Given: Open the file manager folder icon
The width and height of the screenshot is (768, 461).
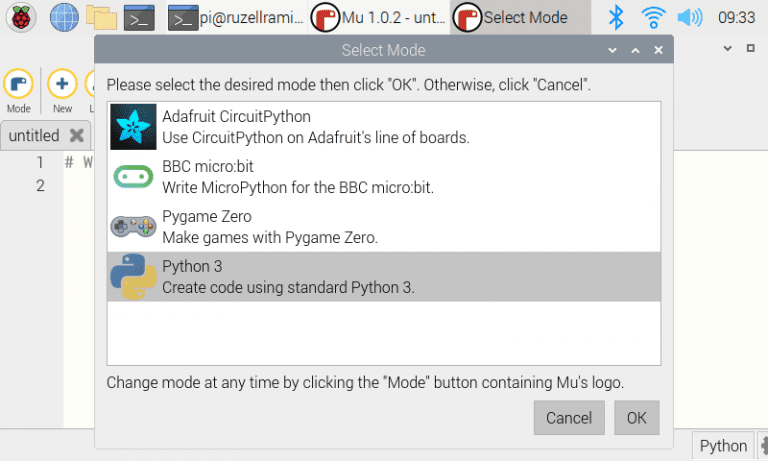Looking at the screenshot, I should (101, 17).
